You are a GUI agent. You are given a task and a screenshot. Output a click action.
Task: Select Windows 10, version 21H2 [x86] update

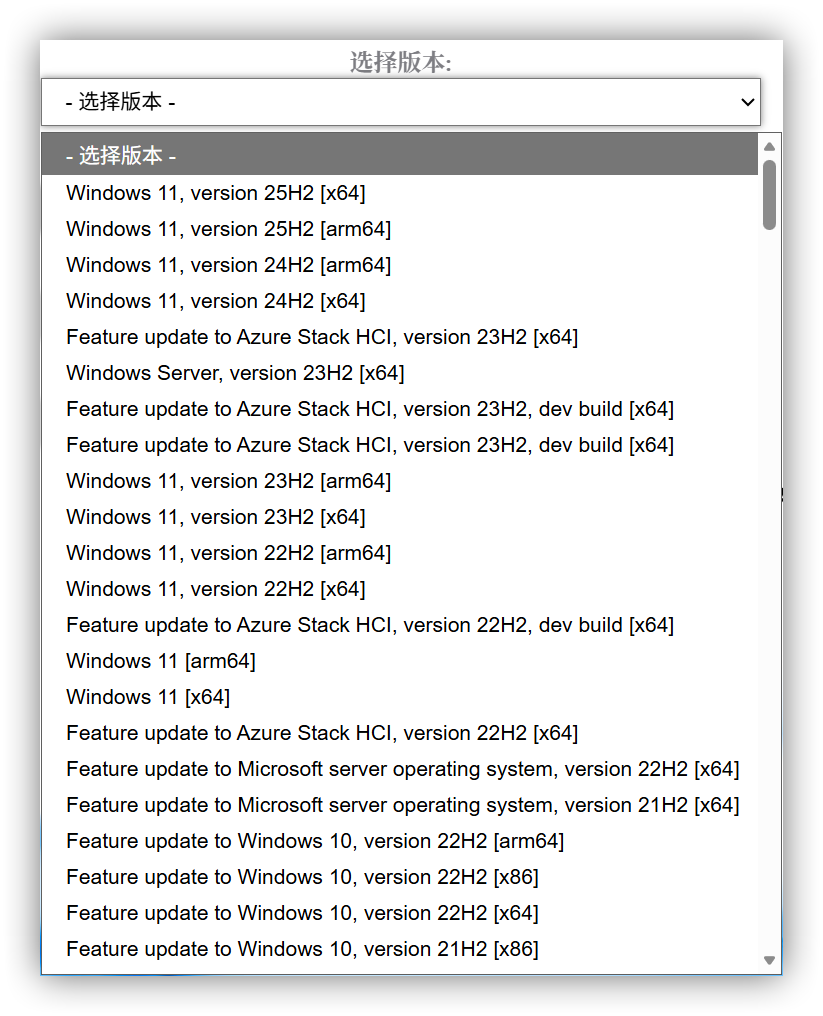(302, 949)
